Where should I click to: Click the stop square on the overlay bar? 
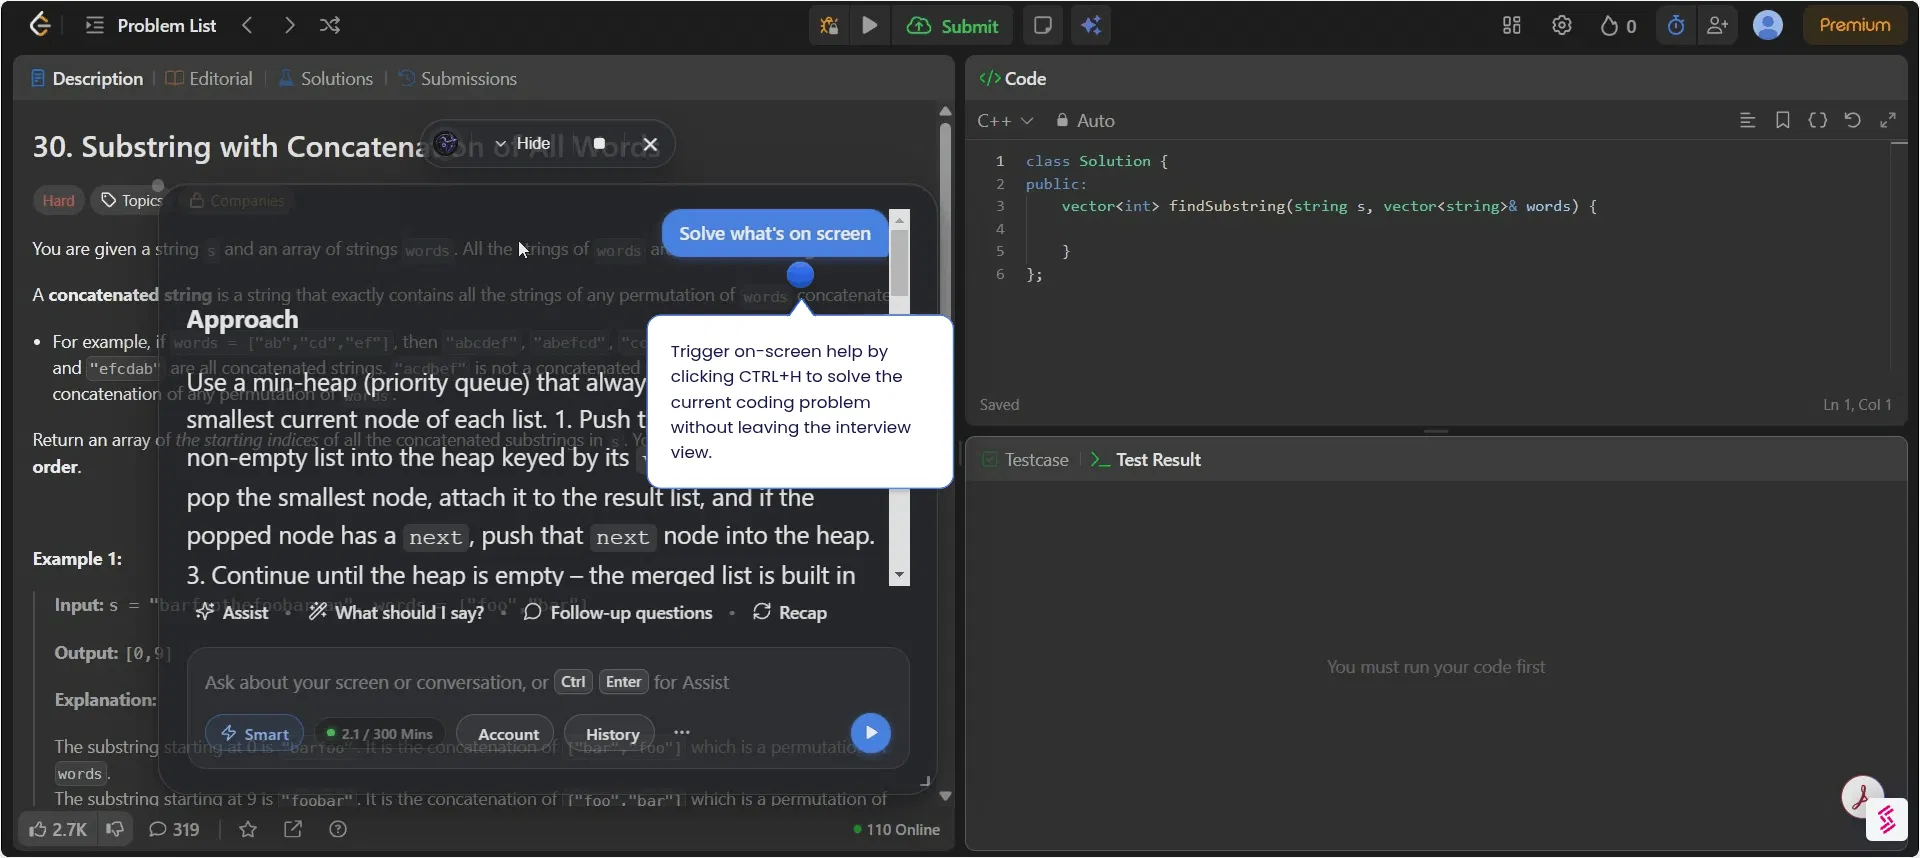click(599, 144)
